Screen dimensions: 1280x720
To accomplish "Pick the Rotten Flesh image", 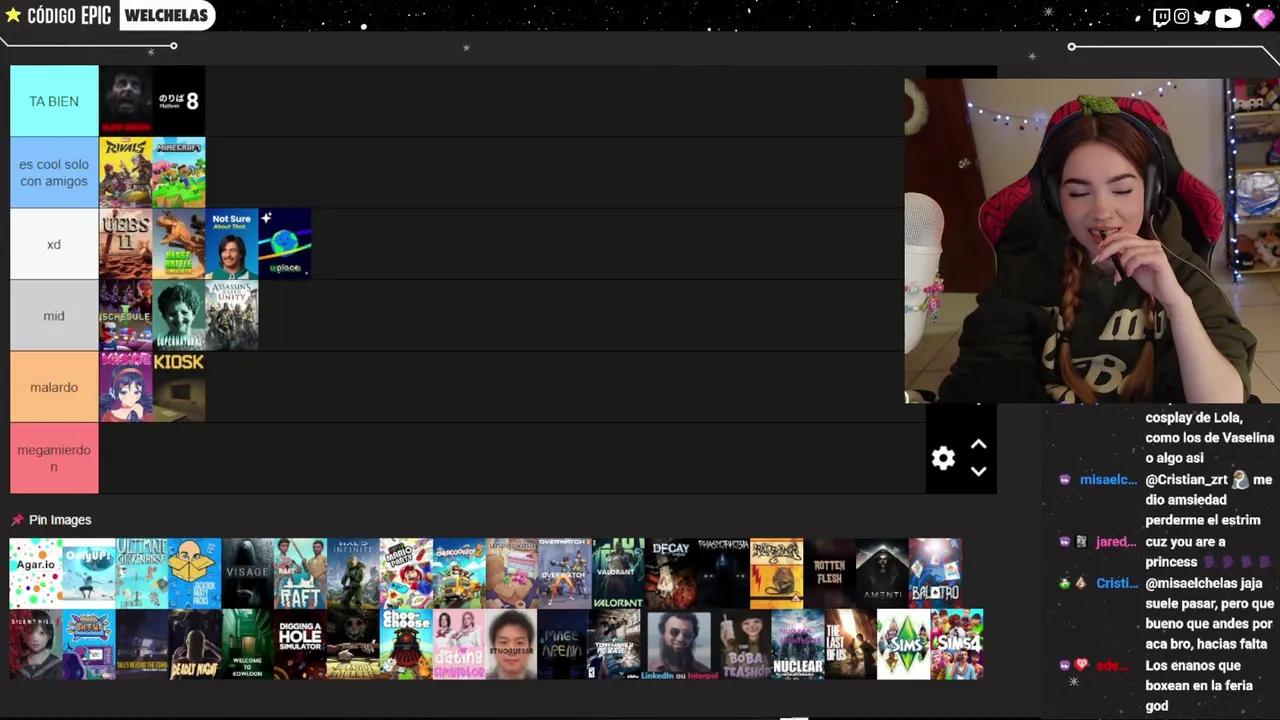I will (829, 574).
